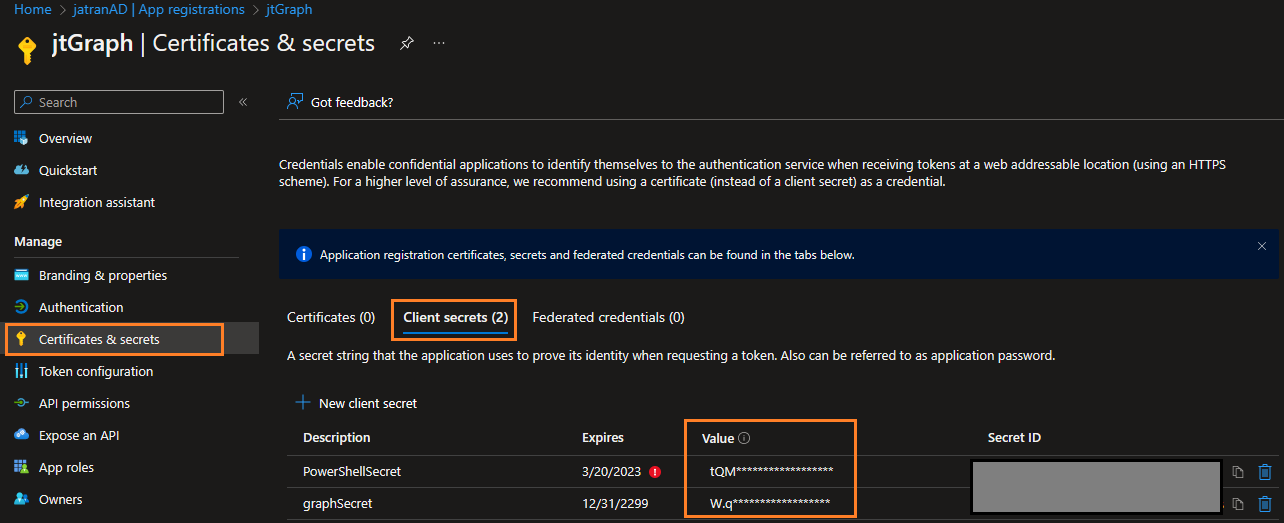Copy the graphSecret Secret ID
This screenshot has width=1284, height=523.
[x=1238, y=504]
